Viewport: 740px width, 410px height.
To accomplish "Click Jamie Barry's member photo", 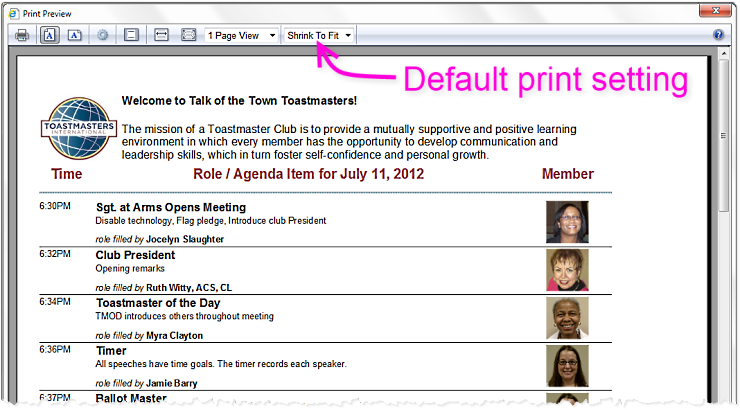I will pyautogui.click(x=566, y=366).
